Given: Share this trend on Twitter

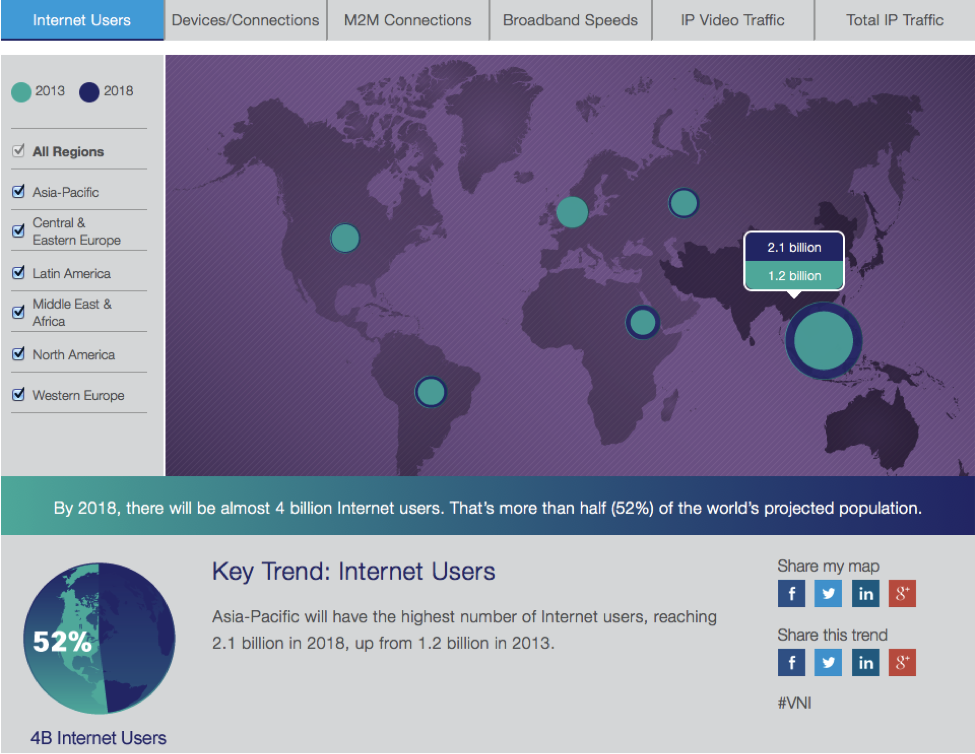Looking at the screenshot, I should click(828, 662).
